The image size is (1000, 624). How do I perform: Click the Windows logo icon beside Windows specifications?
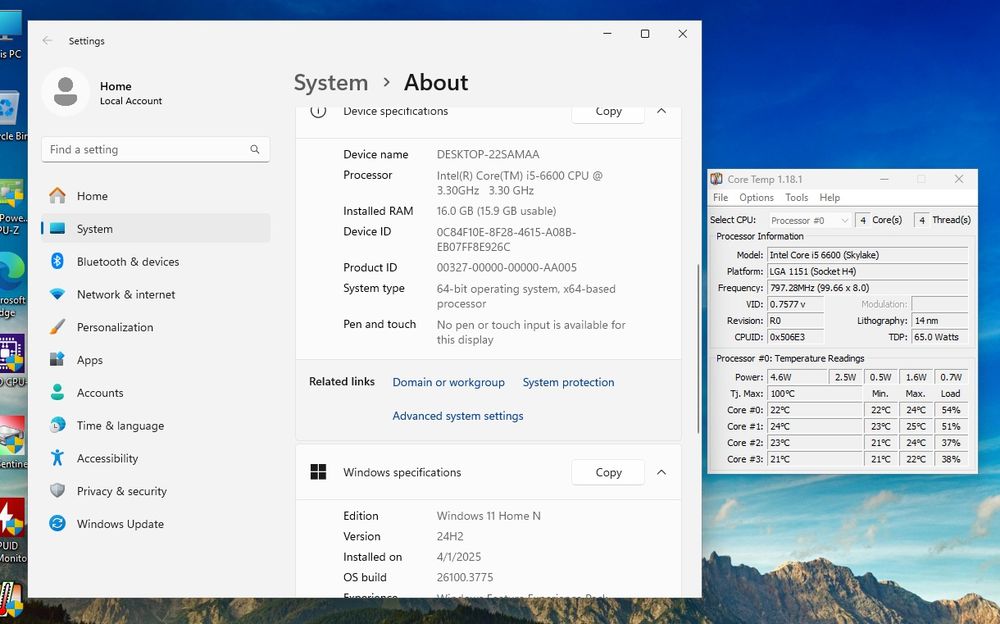(x=318, y=472)
